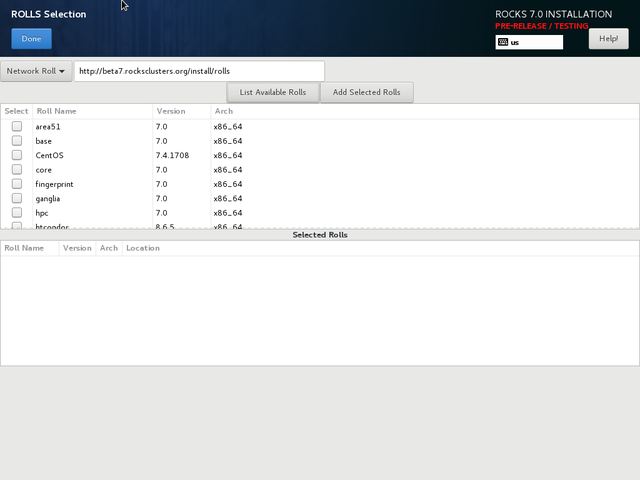
Task: Open the Help! dialog
Action: (608, 39)
